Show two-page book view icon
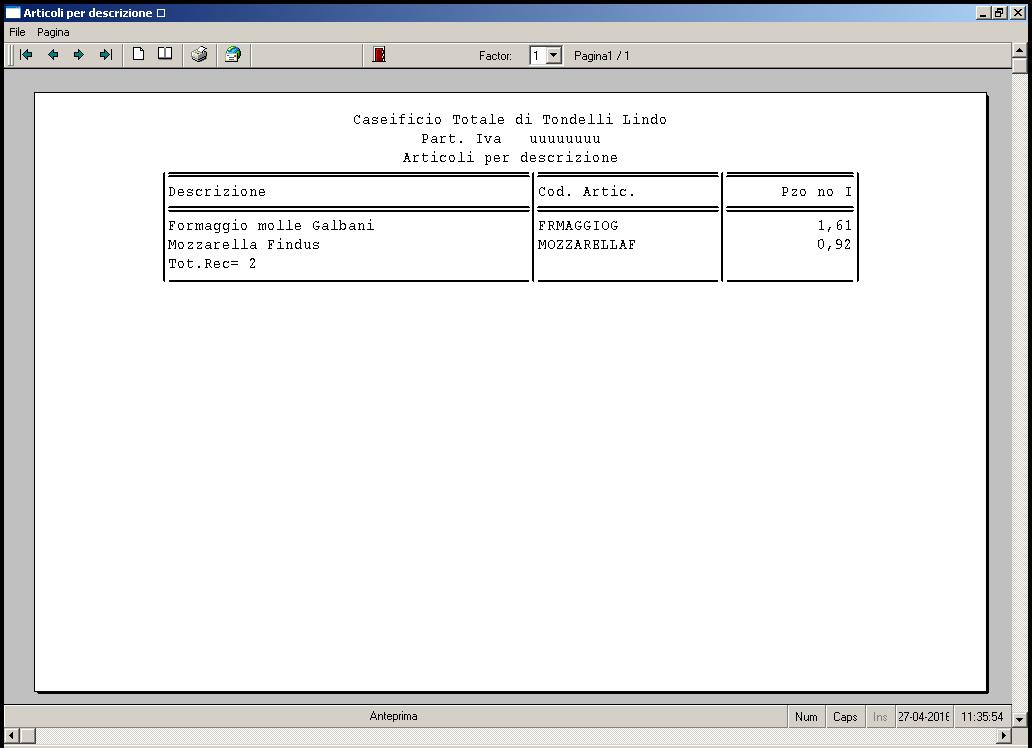Viewport: 1032px width, 748px height. pos(165,54)
